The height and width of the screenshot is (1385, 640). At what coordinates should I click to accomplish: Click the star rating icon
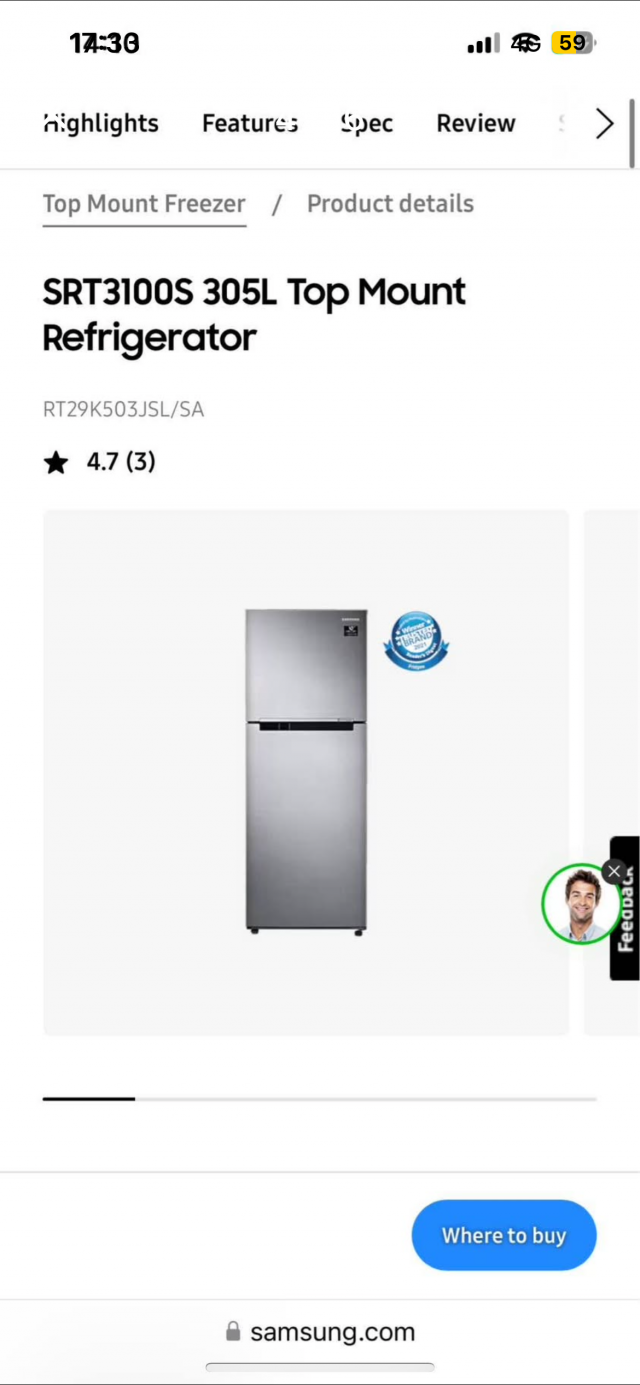point(56,462)
